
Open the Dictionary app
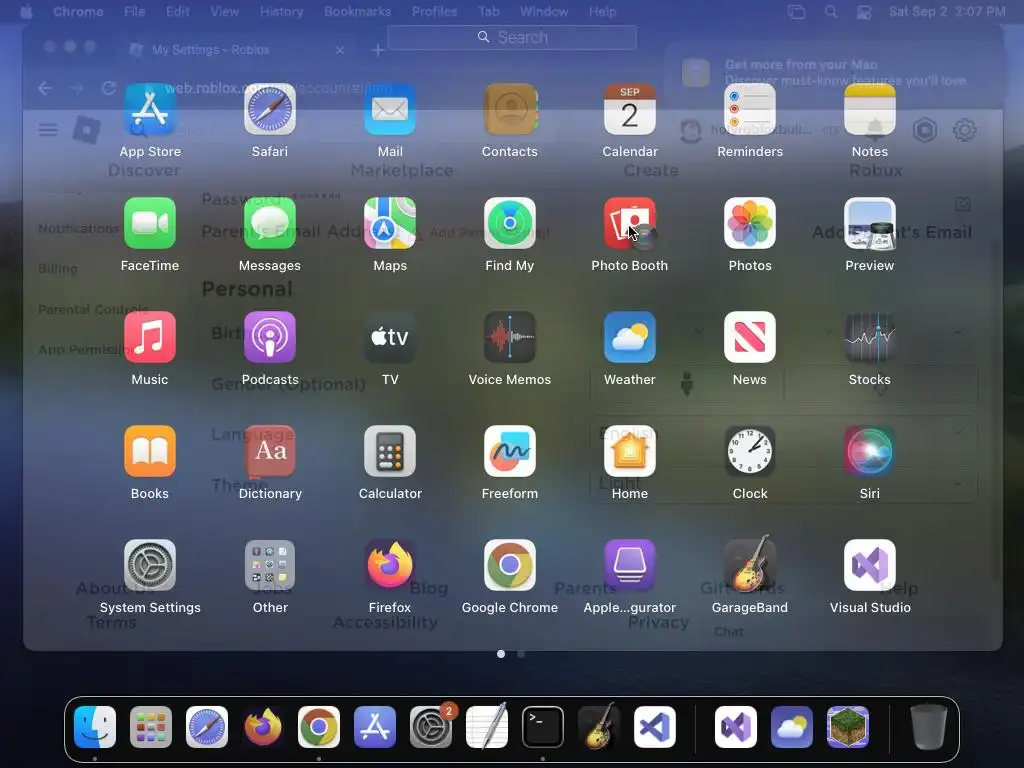pos(270,451)
